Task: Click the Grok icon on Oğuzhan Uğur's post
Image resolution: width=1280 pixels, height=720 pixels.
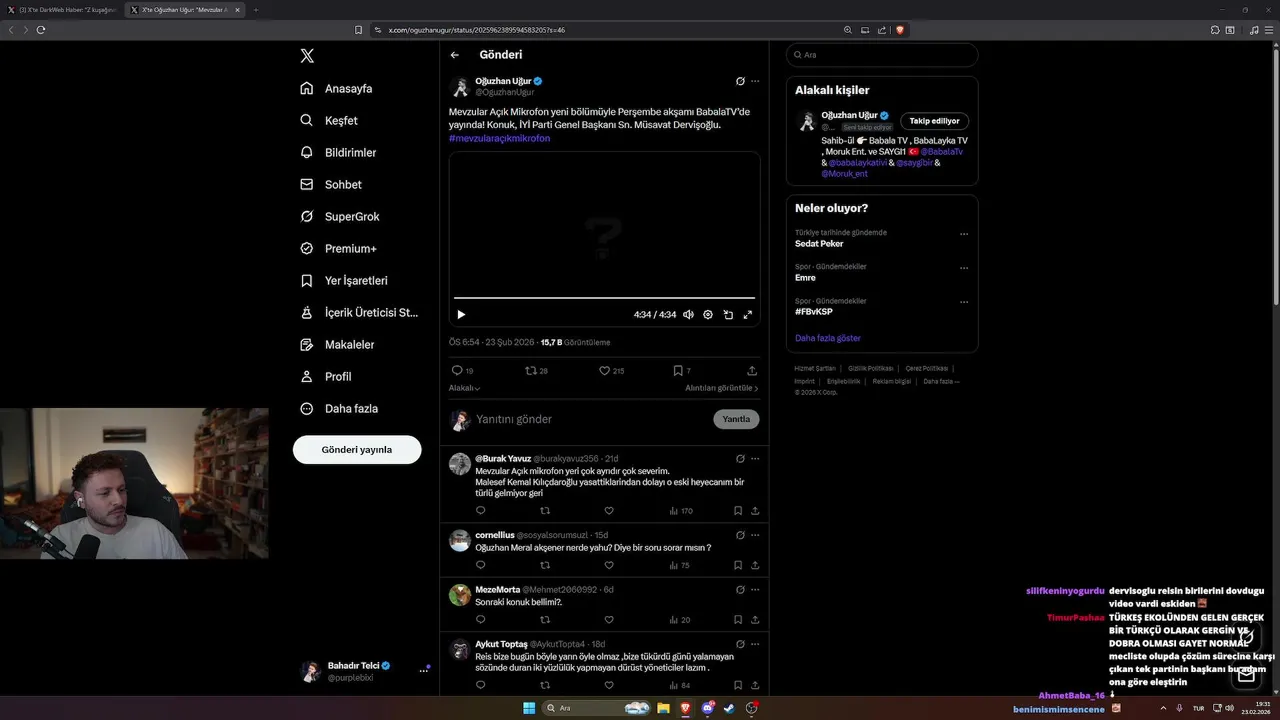Action: 740,81
